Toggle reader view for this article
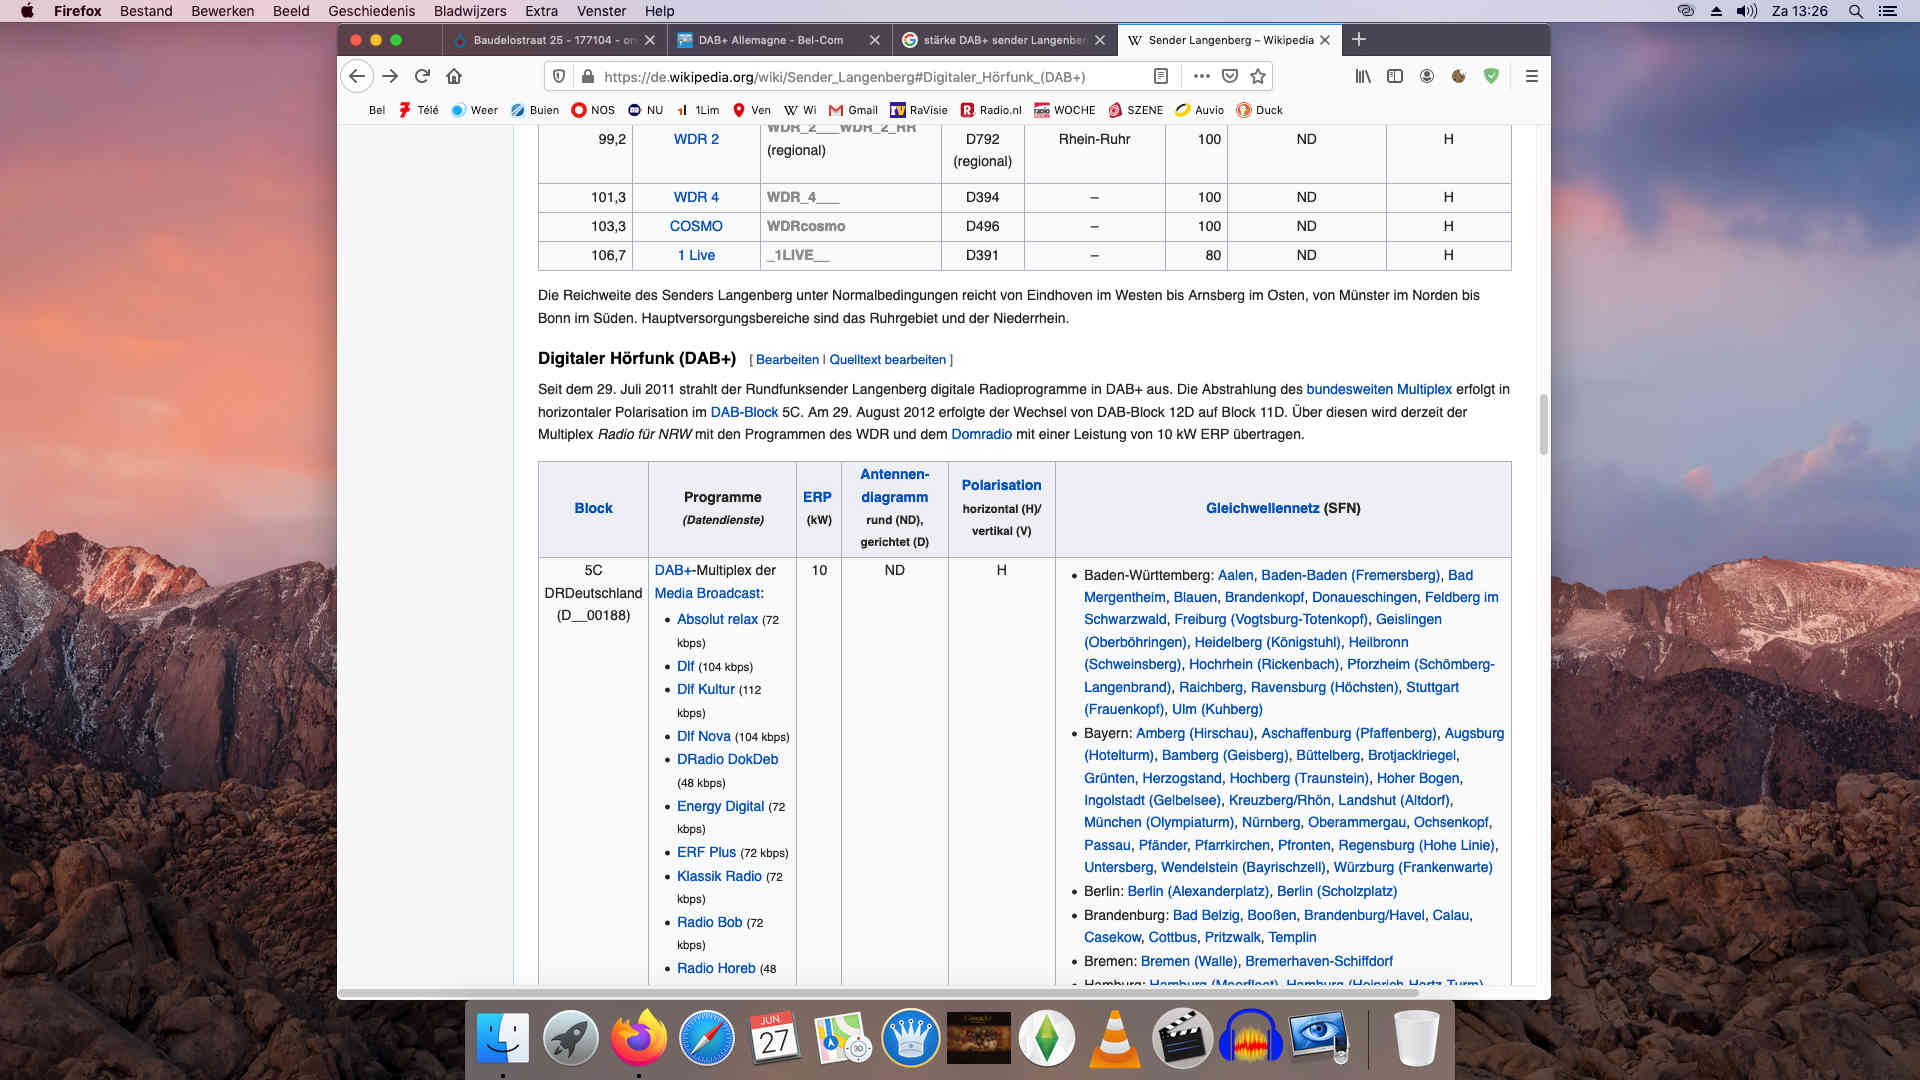 pos(1161,76)
